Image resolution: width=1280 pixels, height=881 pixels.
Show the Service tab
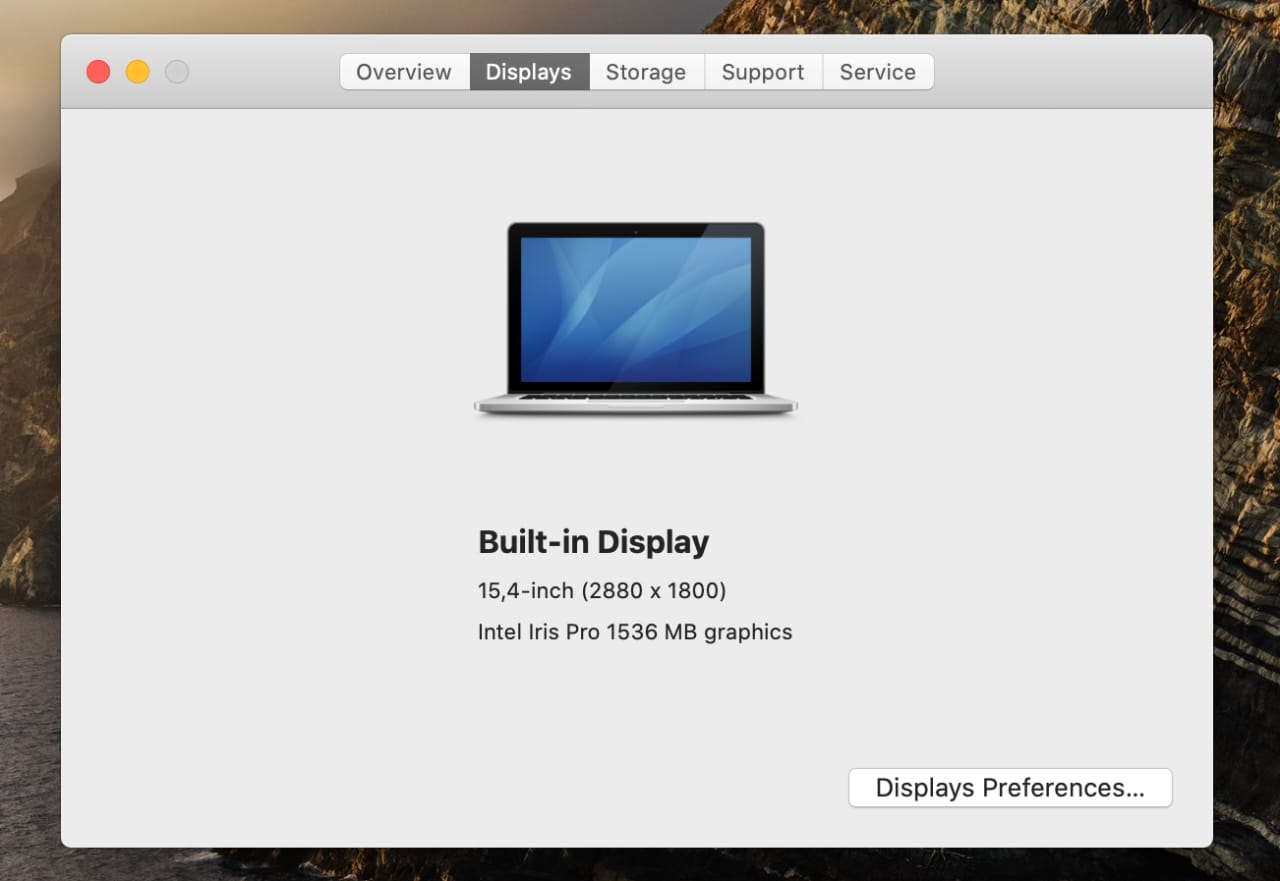pyautogui.click(x=877, y=72)
